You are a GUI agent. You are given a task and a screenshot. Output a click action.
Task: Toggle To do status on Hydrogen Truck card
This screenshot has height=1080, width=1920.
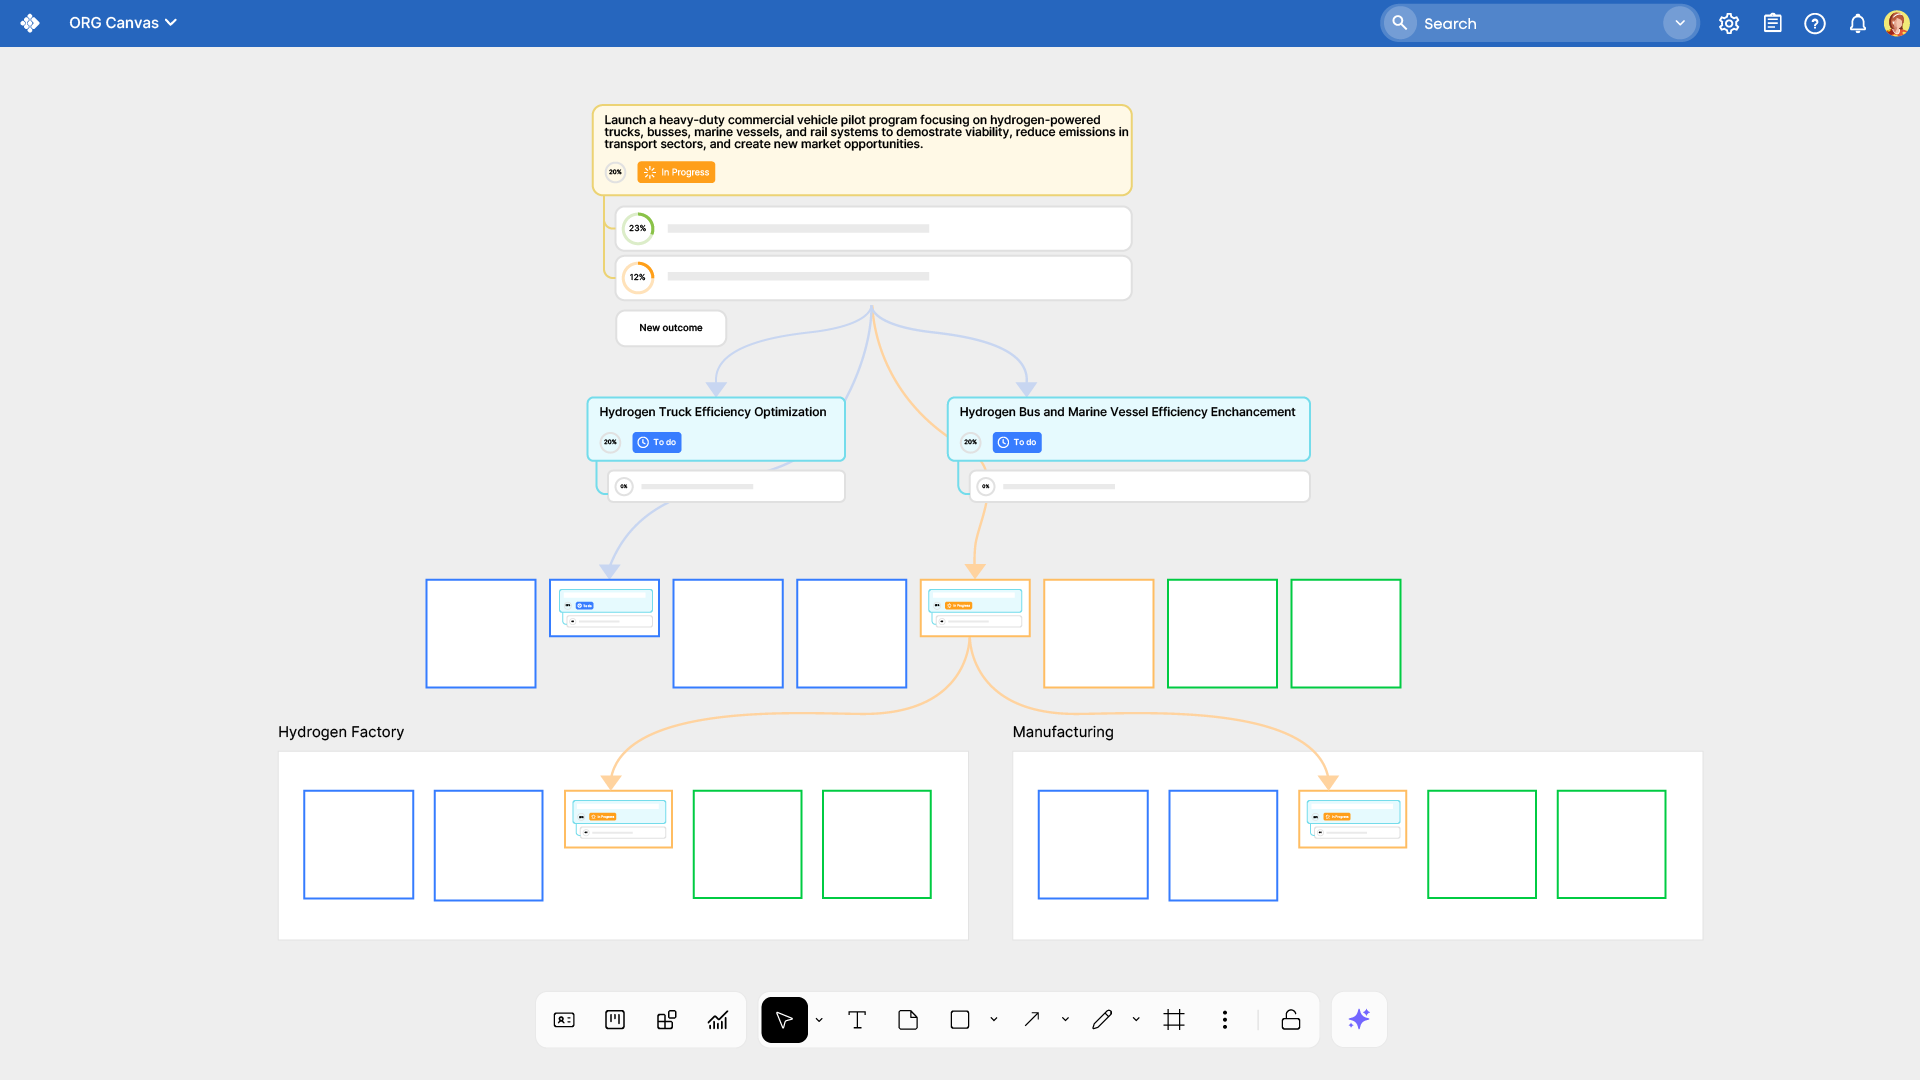(x=657, y=442)
